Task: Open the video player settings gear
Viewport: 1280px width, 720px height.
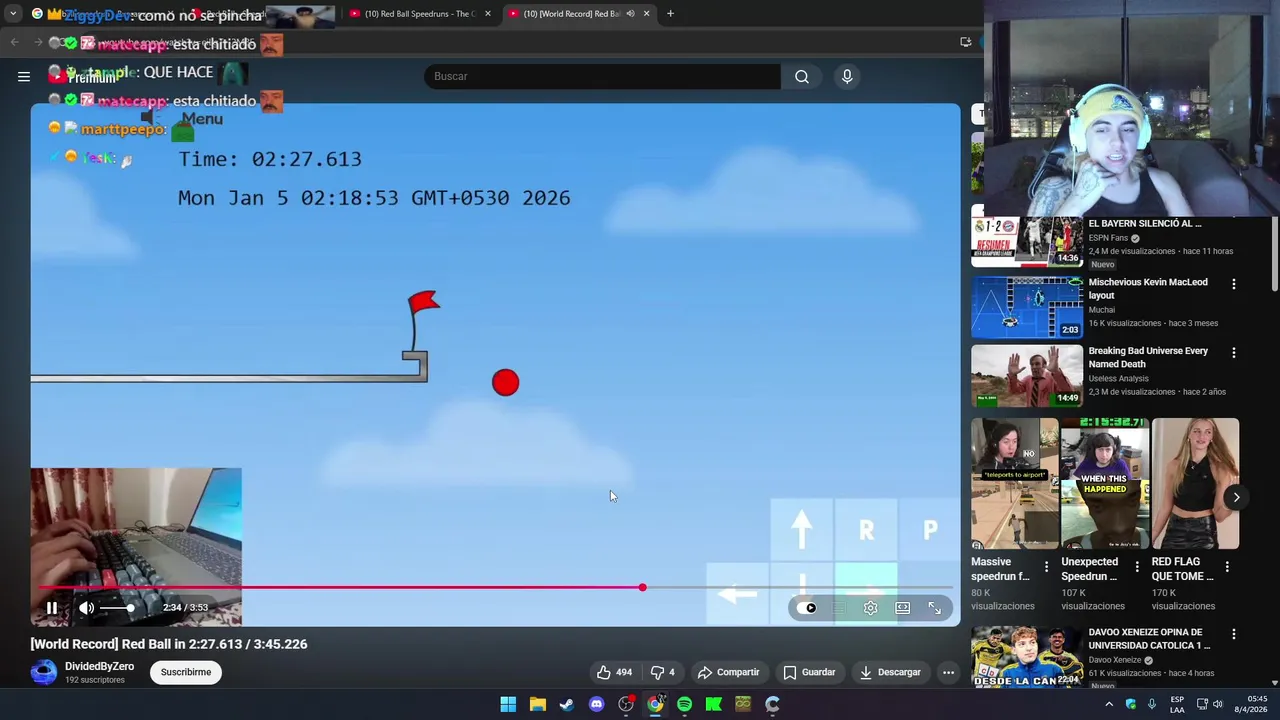Action: [871, 607]
